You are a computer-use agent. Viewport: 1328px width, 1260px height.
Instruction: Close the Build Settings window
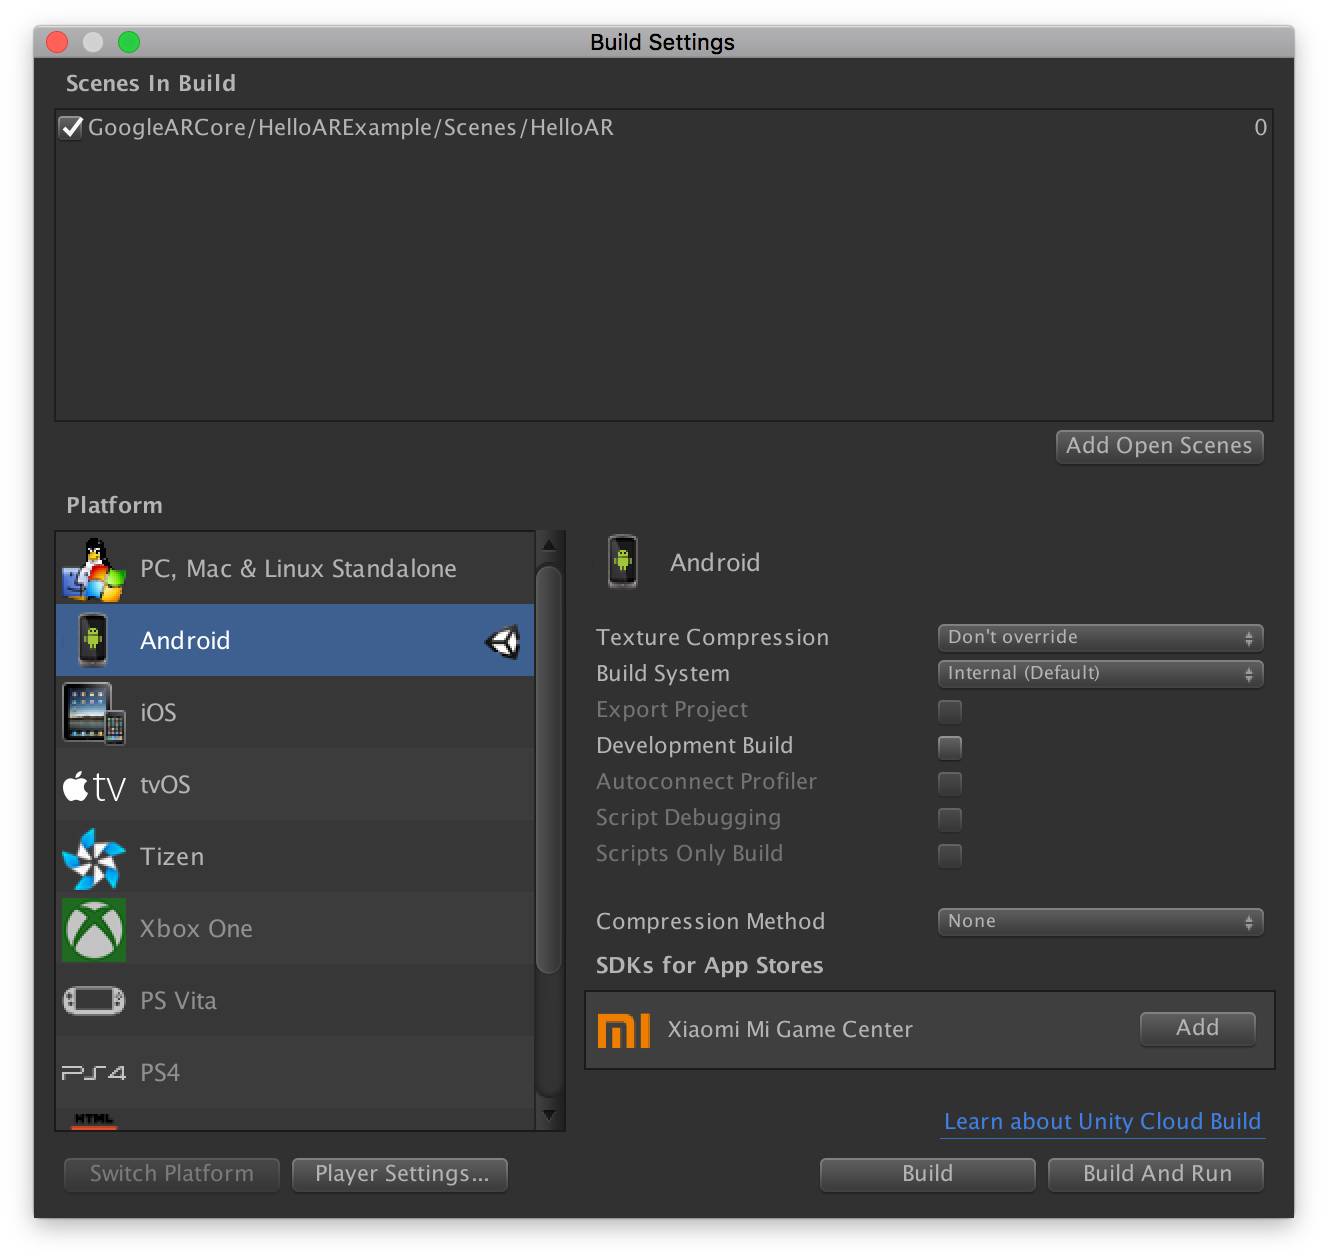tap(57, 42)
